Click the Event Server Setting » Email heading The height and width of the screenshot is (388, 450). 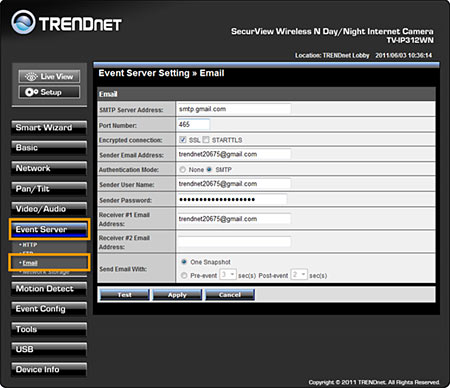[x=161, y=73]
